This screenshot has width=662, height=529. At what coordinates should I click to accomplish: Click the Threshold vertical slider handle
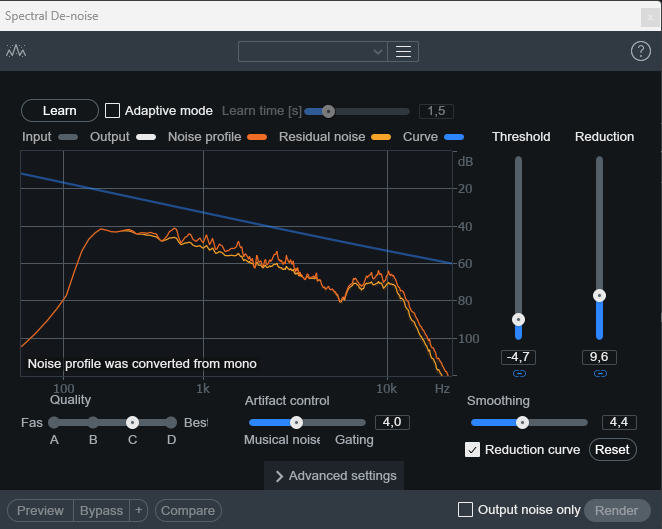(518, 320)
